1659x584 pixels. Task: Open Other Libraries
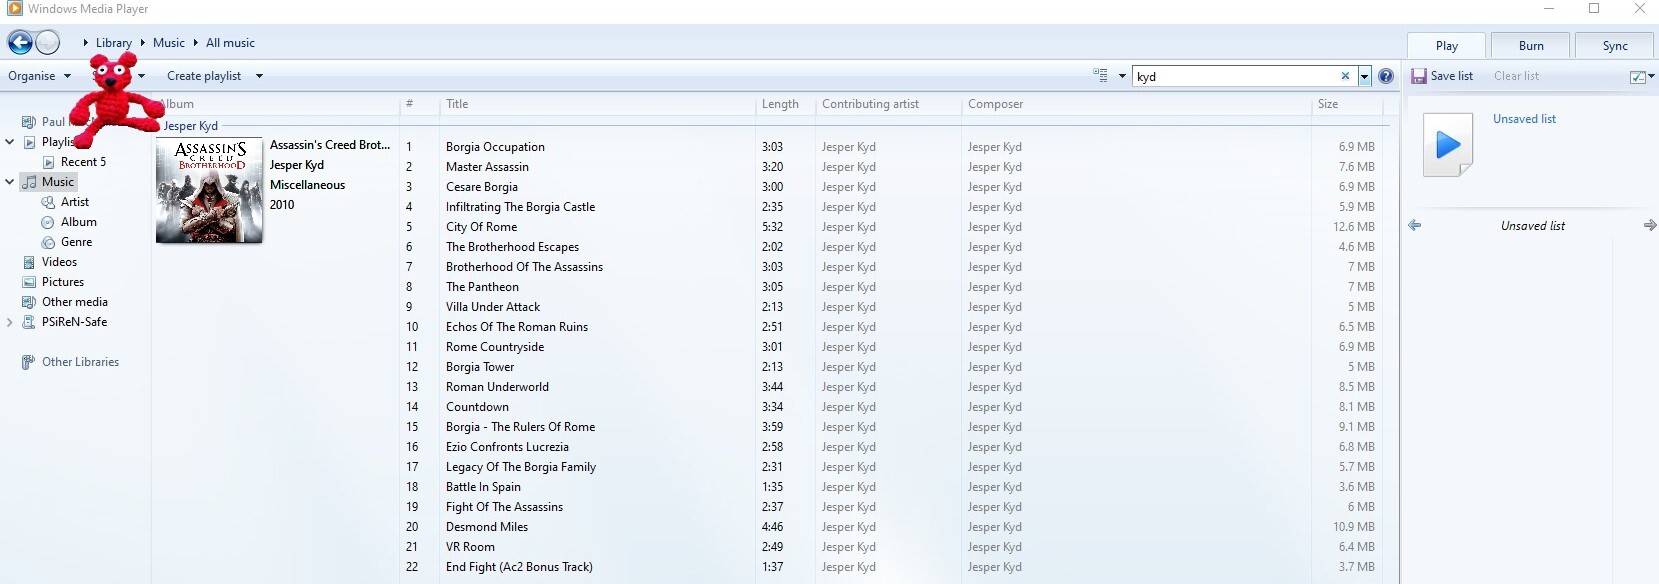(x=80, y=362)
